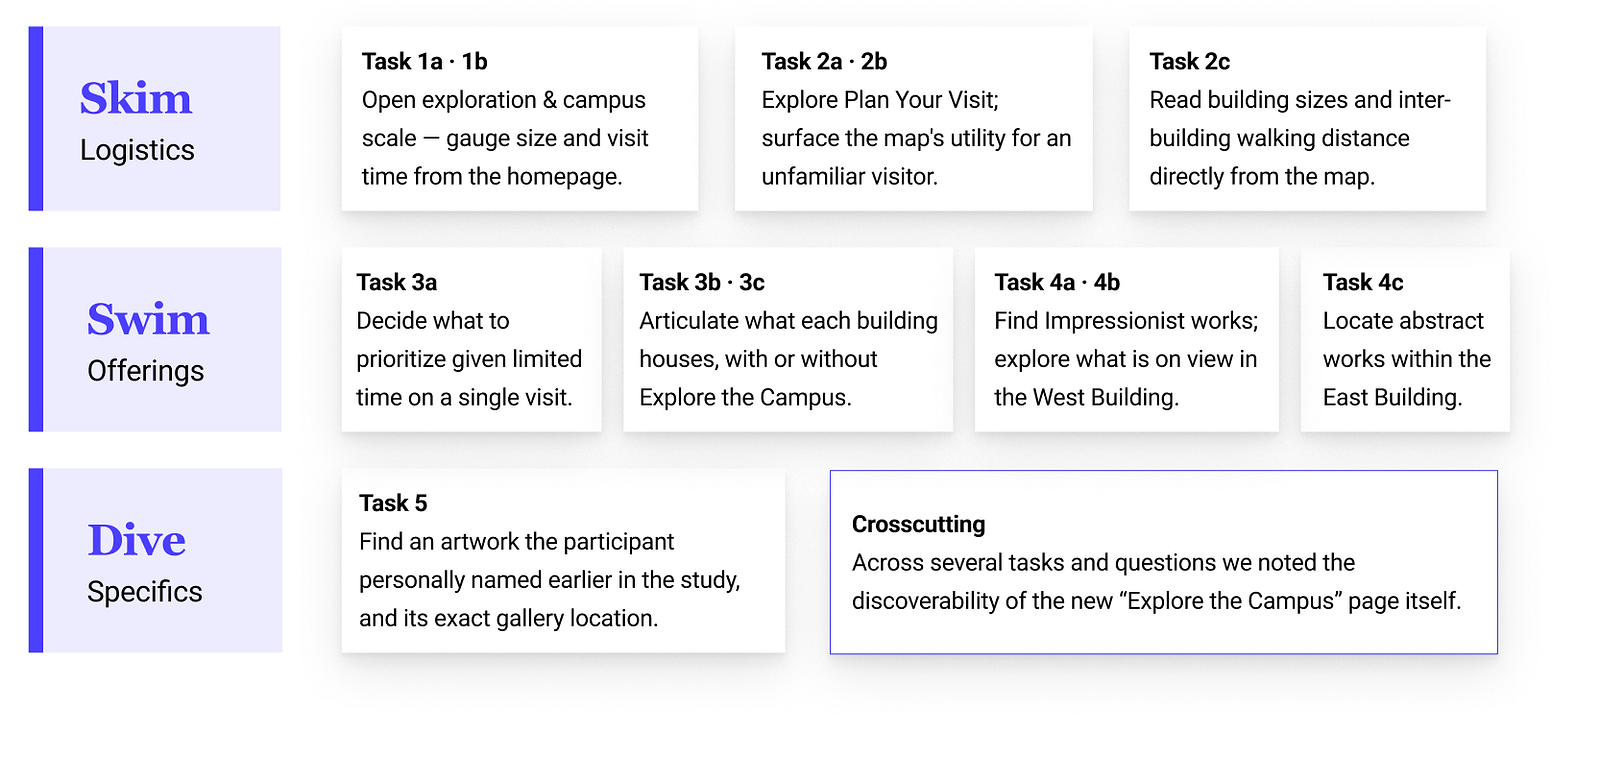
Task: Select the Swim Offerings category block
Action: tap(155, 340)
